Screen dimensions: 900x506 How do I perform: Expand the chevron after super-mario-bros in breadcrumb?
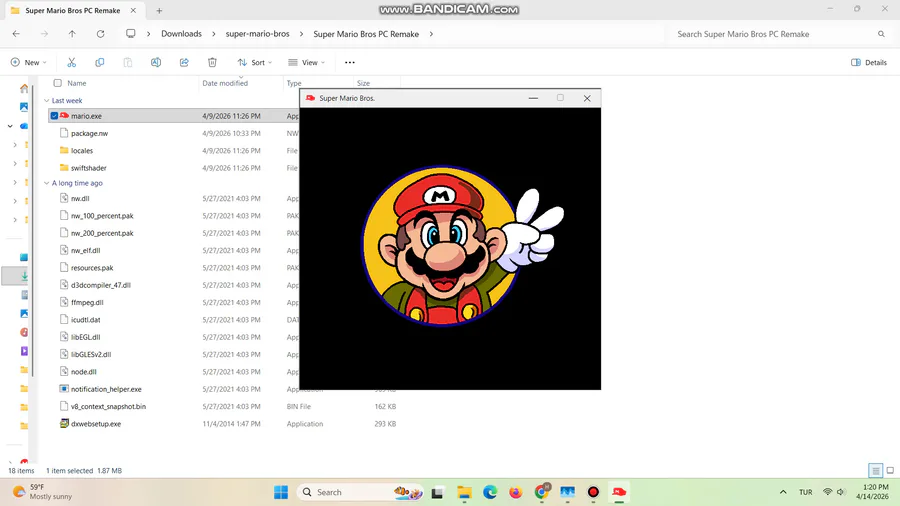pyautogui.click(x=301, y=34)
